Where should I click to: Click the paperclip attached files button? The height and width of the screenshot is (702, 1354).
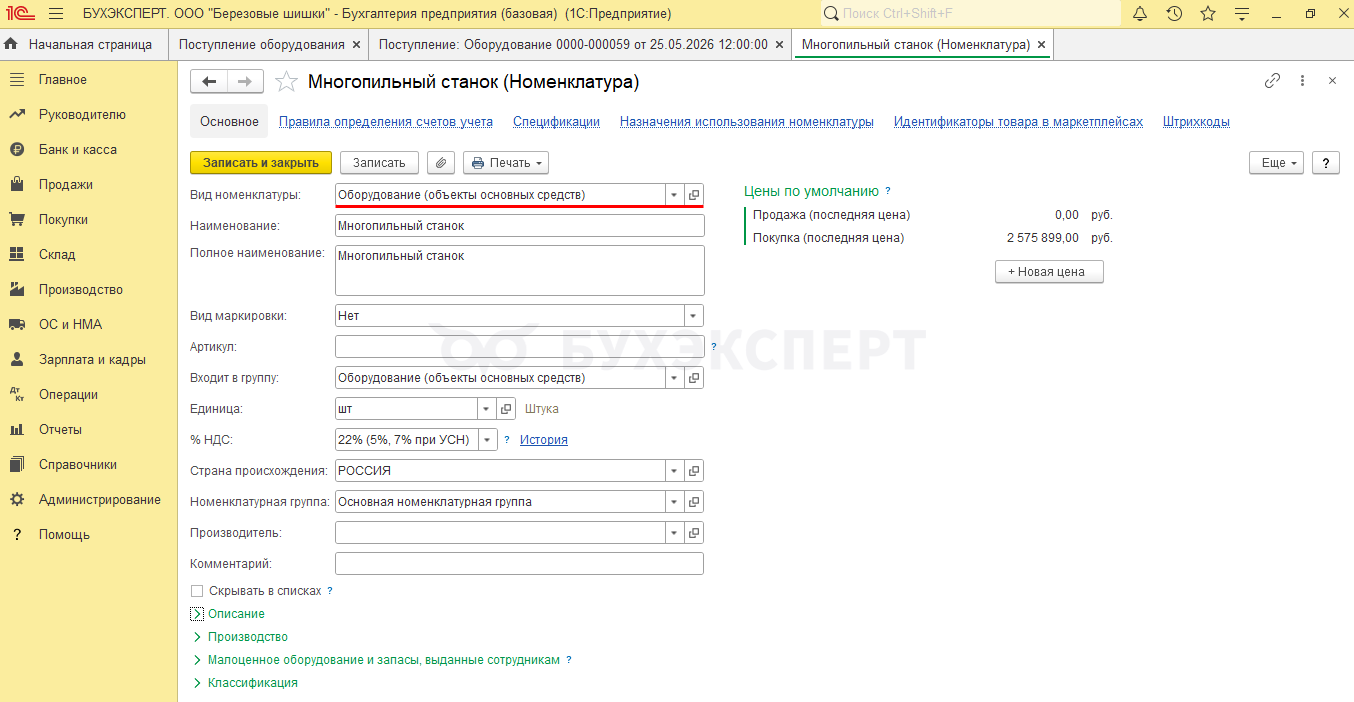coord(441,163)
